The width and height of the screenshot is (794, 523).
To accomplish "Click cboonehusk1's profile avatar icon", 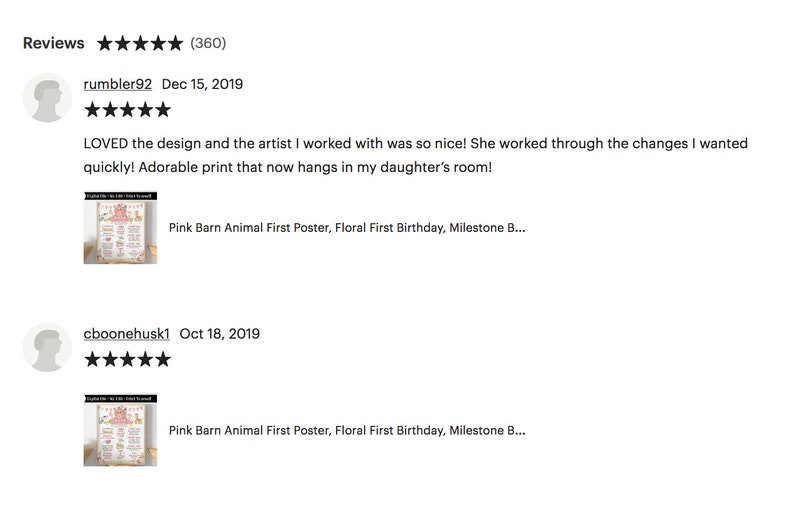I will coord(47,347).
